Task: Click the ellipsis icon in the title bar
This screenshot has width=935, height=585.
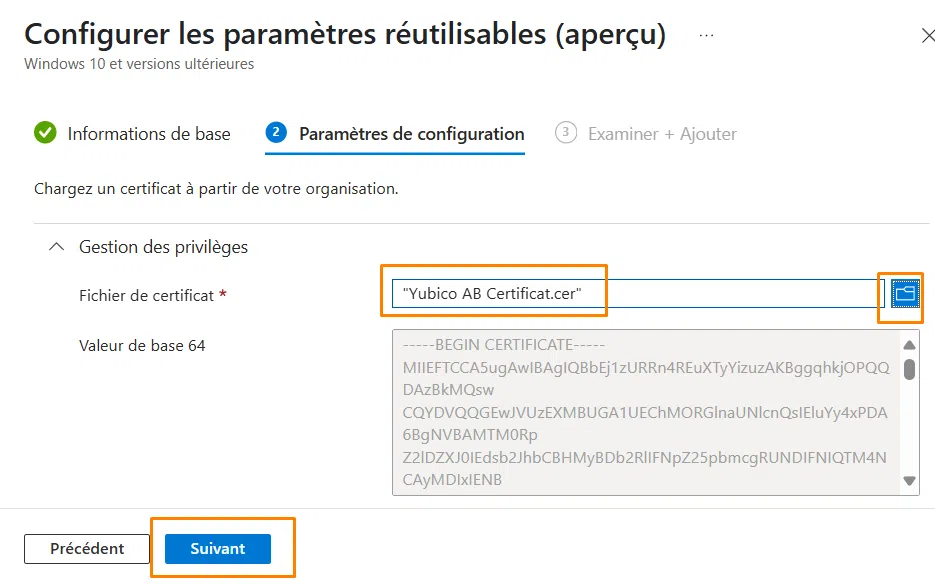Action: tap(706, 33)
